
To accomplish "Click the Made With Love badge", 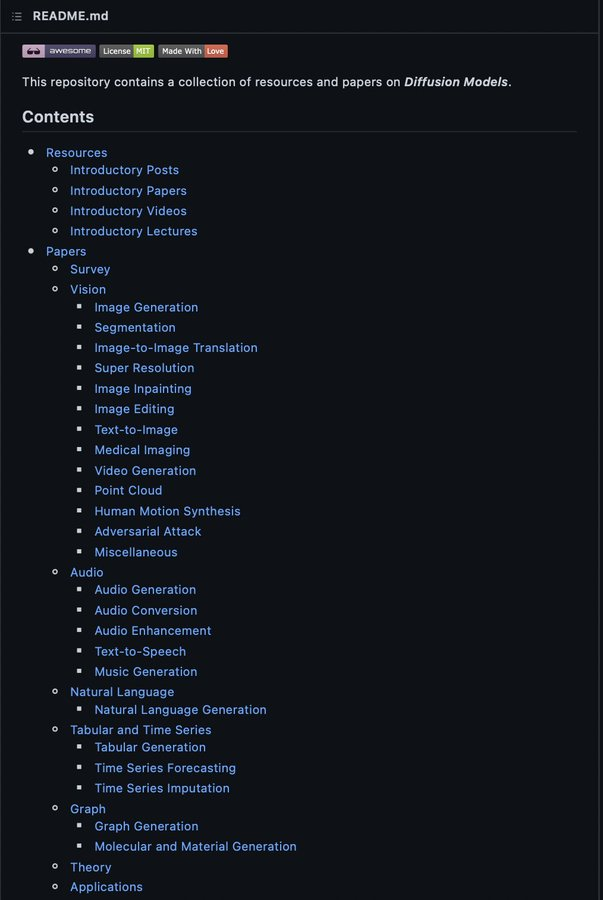I will pos(193,51).
